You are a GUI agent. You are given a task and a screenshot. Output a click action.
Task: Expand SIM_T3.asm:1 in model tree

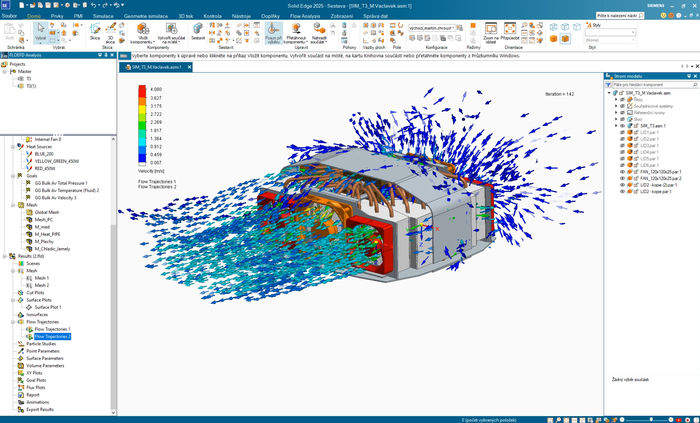point(616,126)
